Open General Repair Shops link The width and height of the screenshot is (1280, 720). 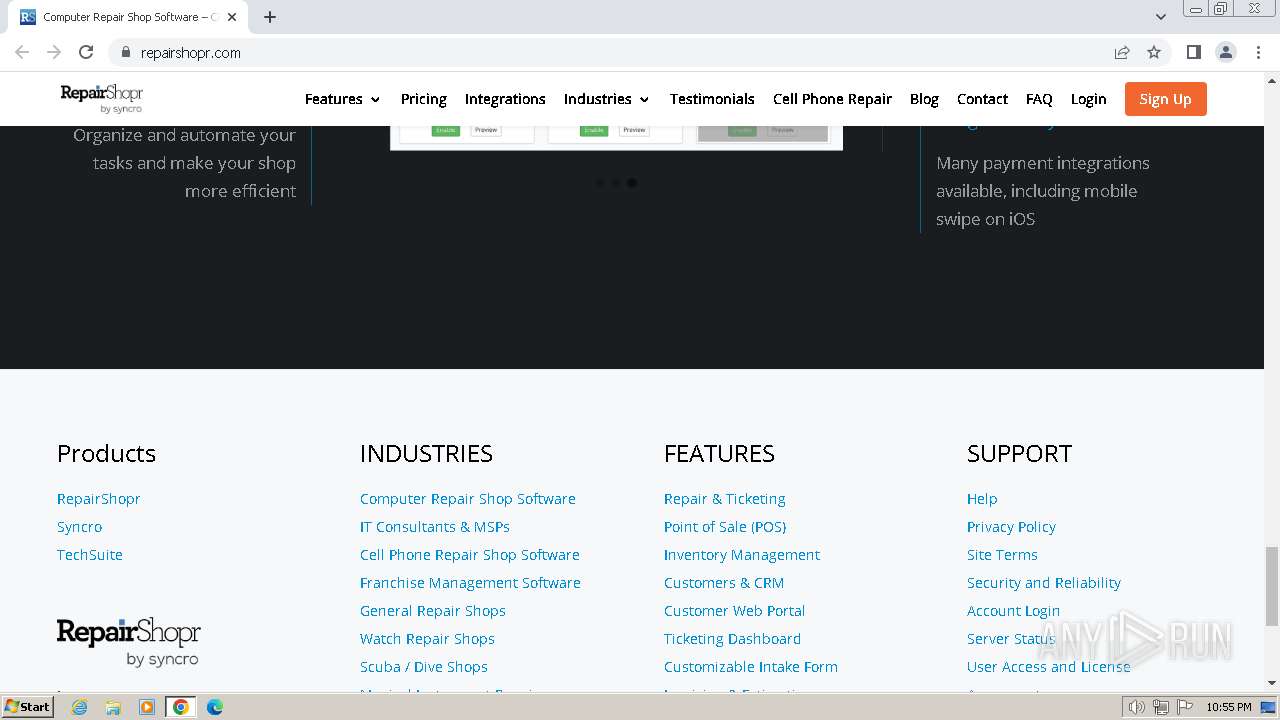tap(432, 610)
